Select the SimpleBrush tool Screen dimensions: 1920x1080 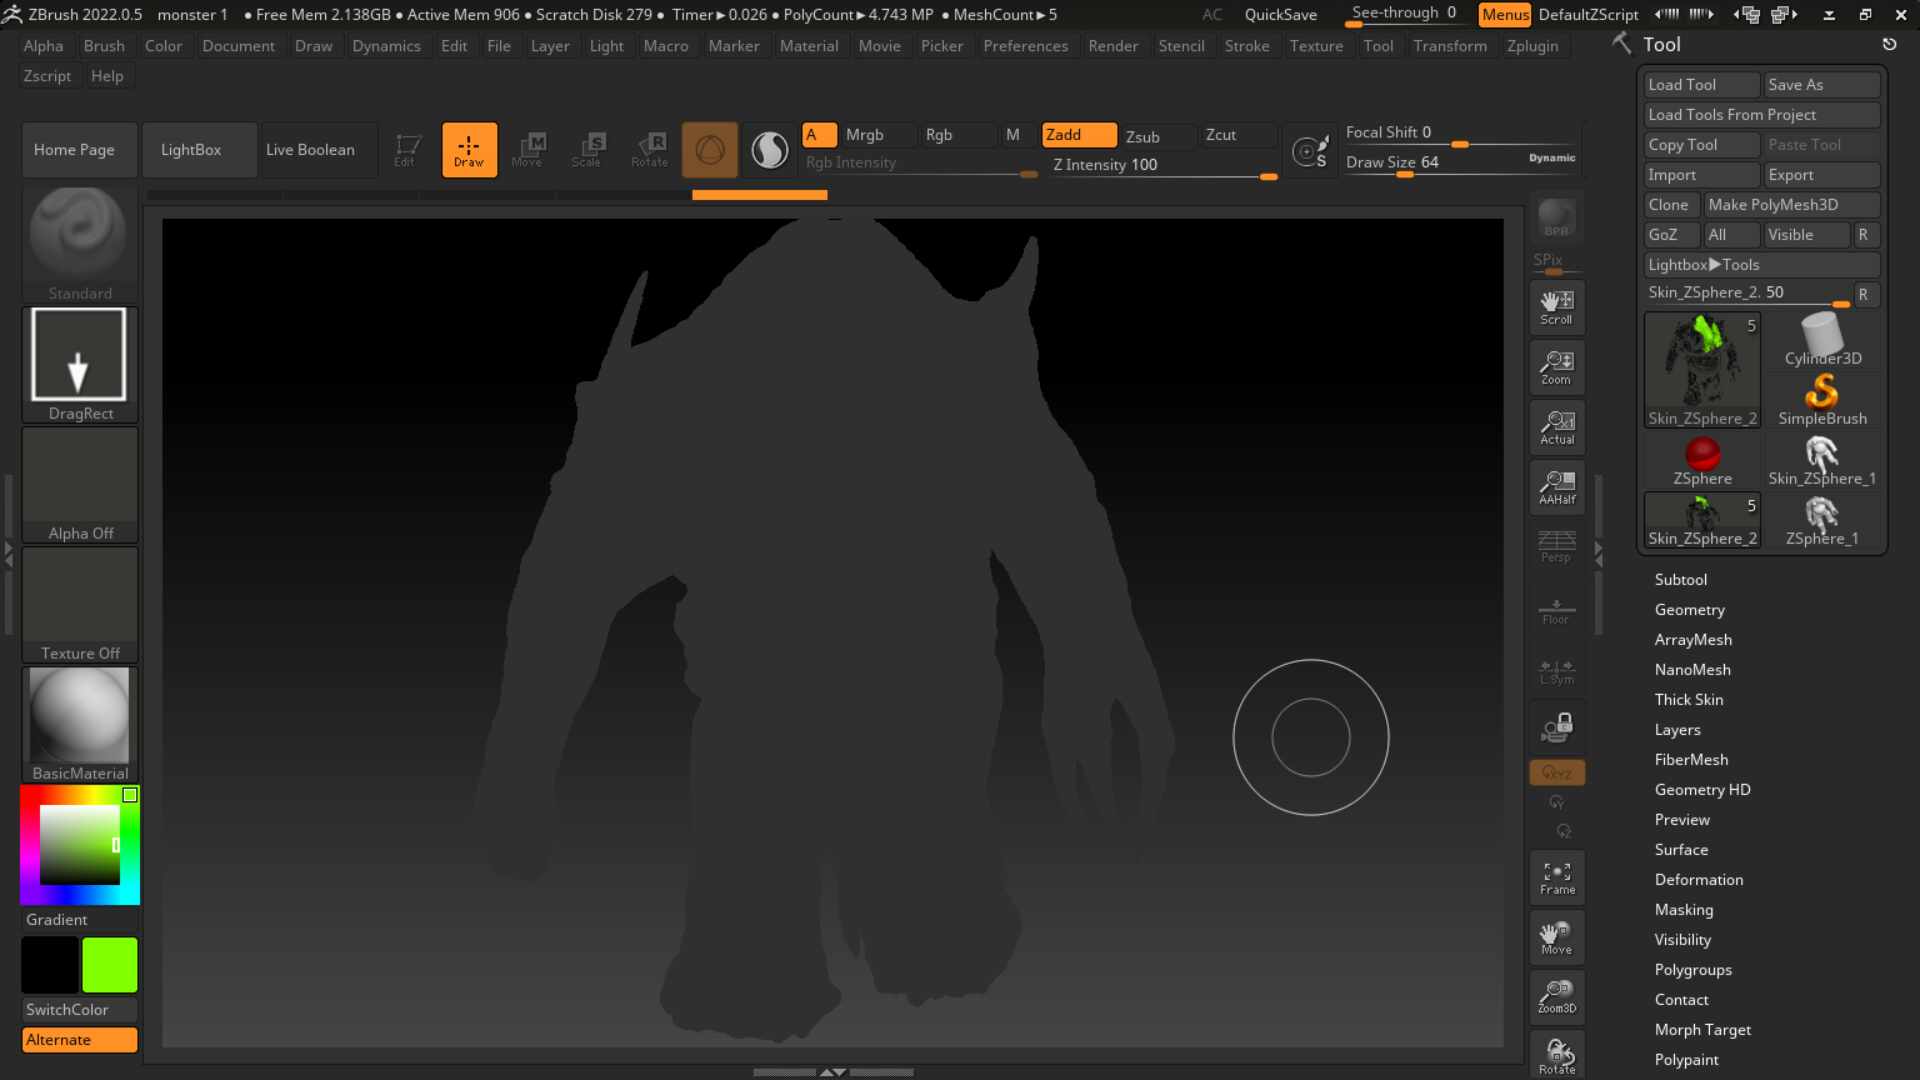1823,400
